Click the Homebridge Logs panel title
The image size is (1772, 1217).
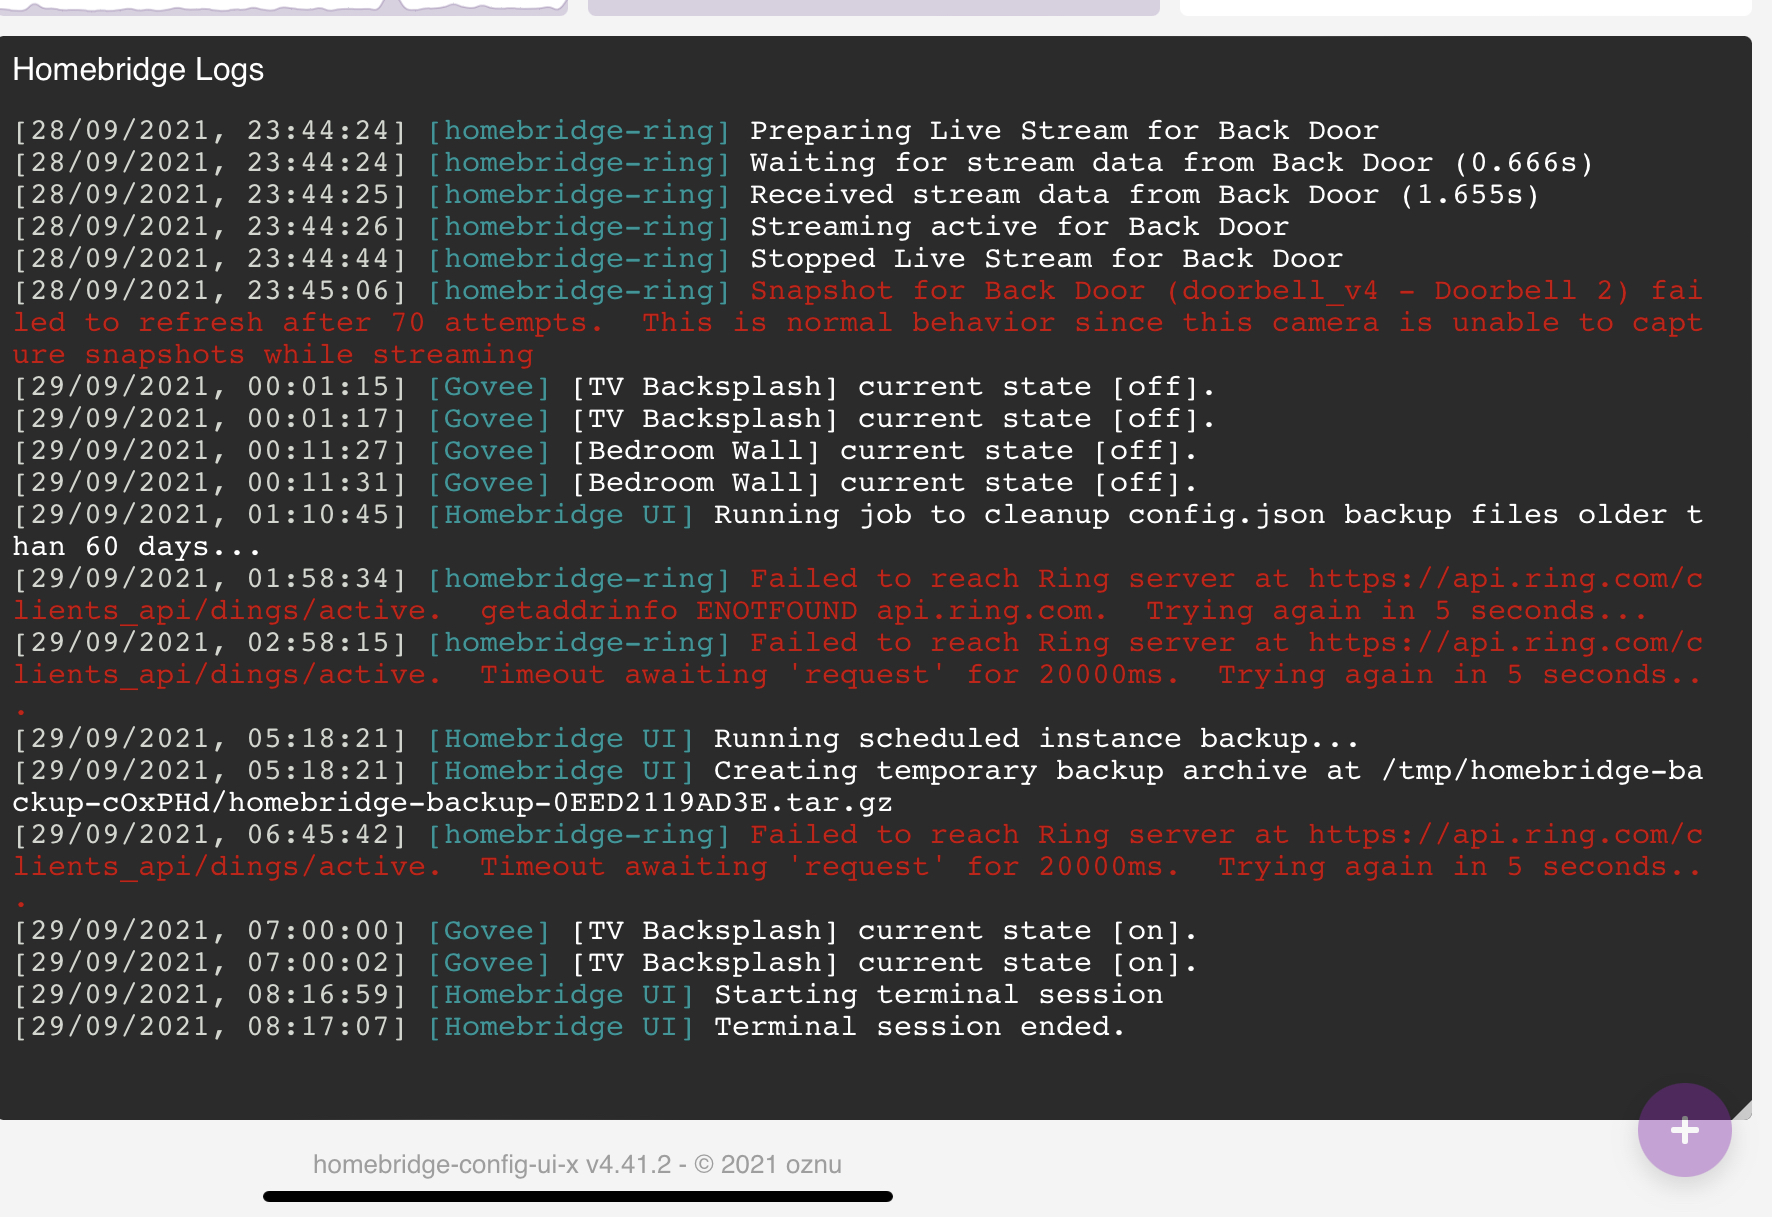(x=138, y=69)
